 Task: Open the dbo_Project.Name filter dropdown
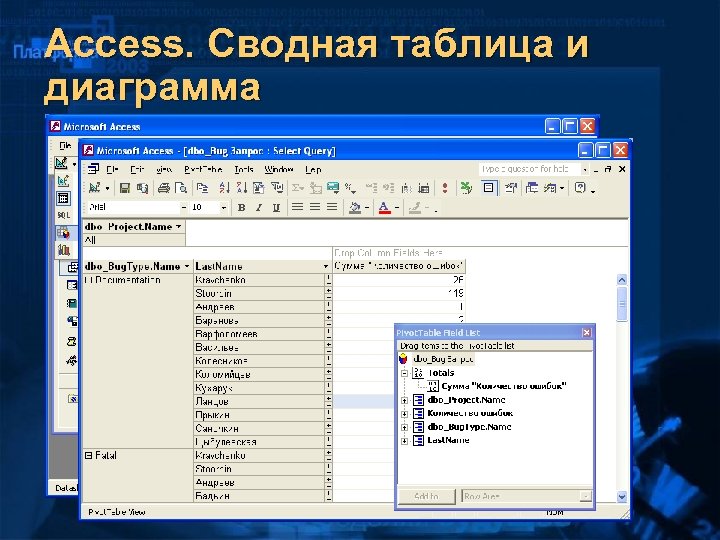(x=179, y=227)
